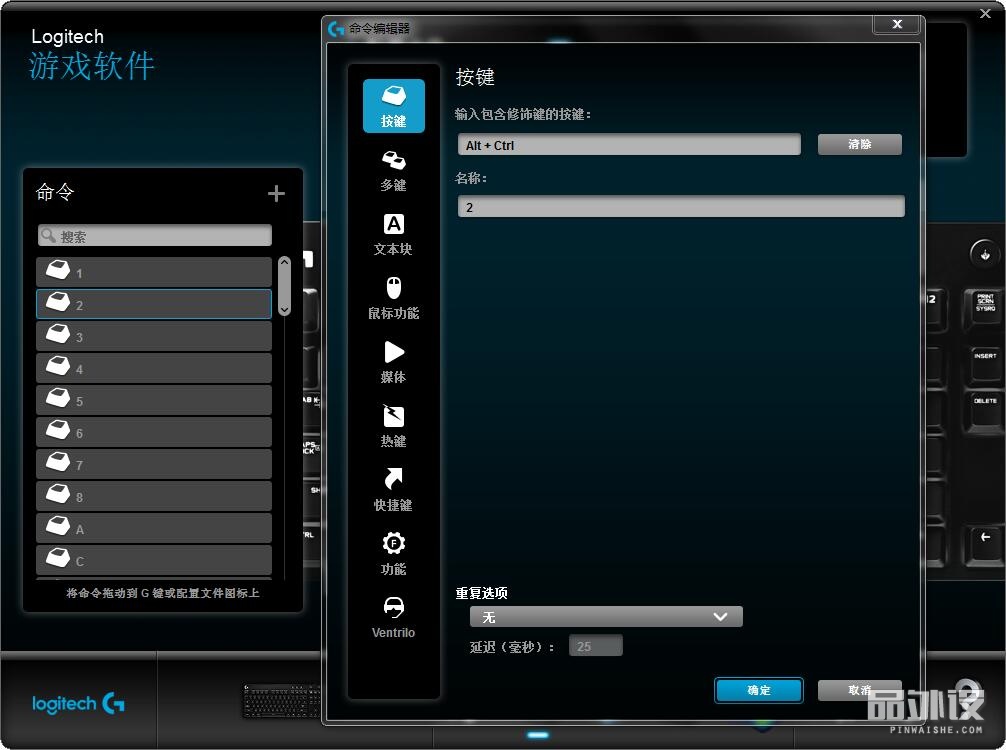Open the 鼠标功能 (Mouse Function) panel
Image resolution: width=1006 pixels, height=750 pixels.
click(x=392, y=297)
